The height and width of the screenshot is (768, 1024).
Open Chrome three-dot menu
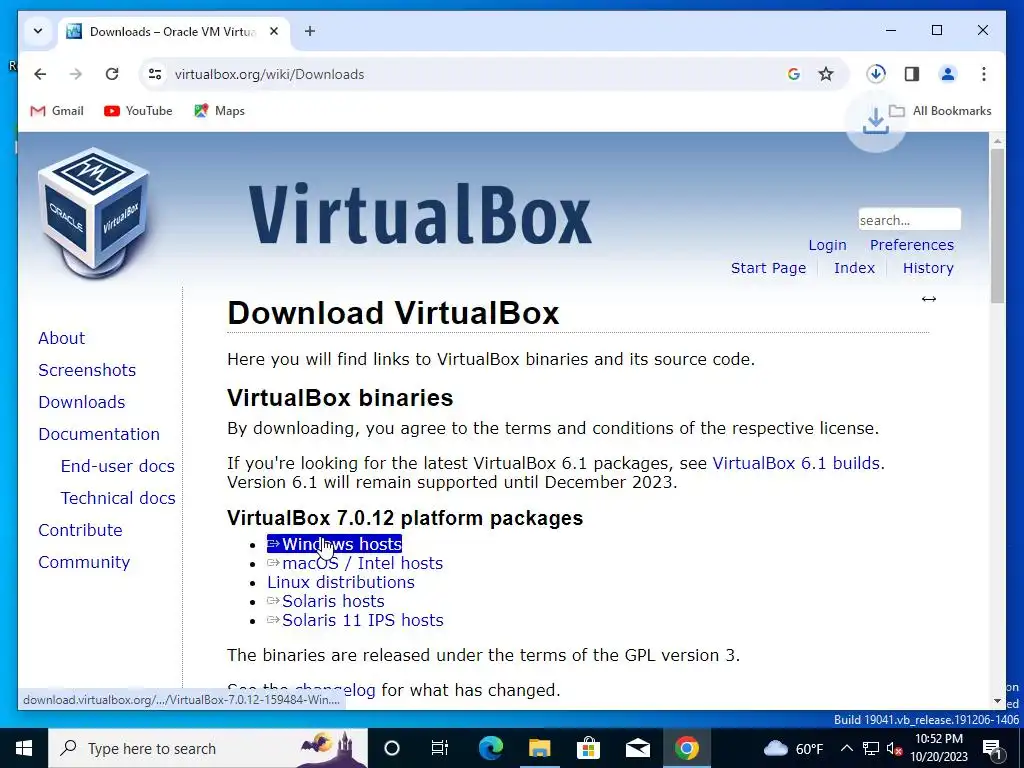click(984, 74)
